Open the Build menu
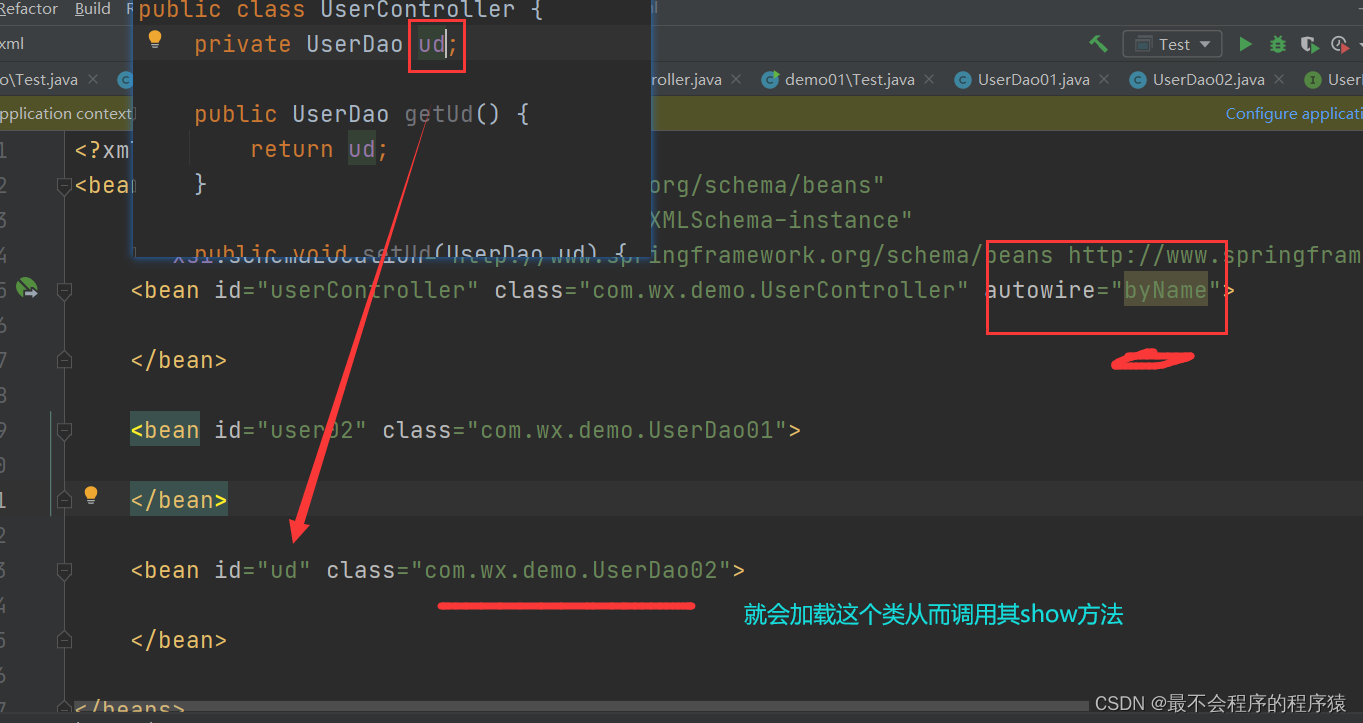 click(x=93, y=8)
